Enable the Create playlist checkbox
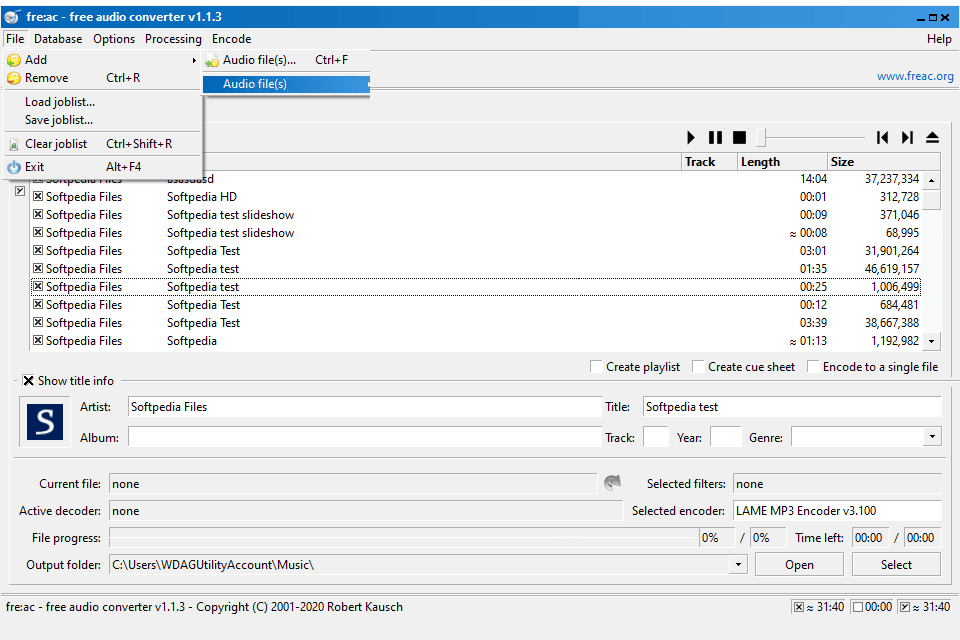The image size is (960, 640). coord(597,367)
